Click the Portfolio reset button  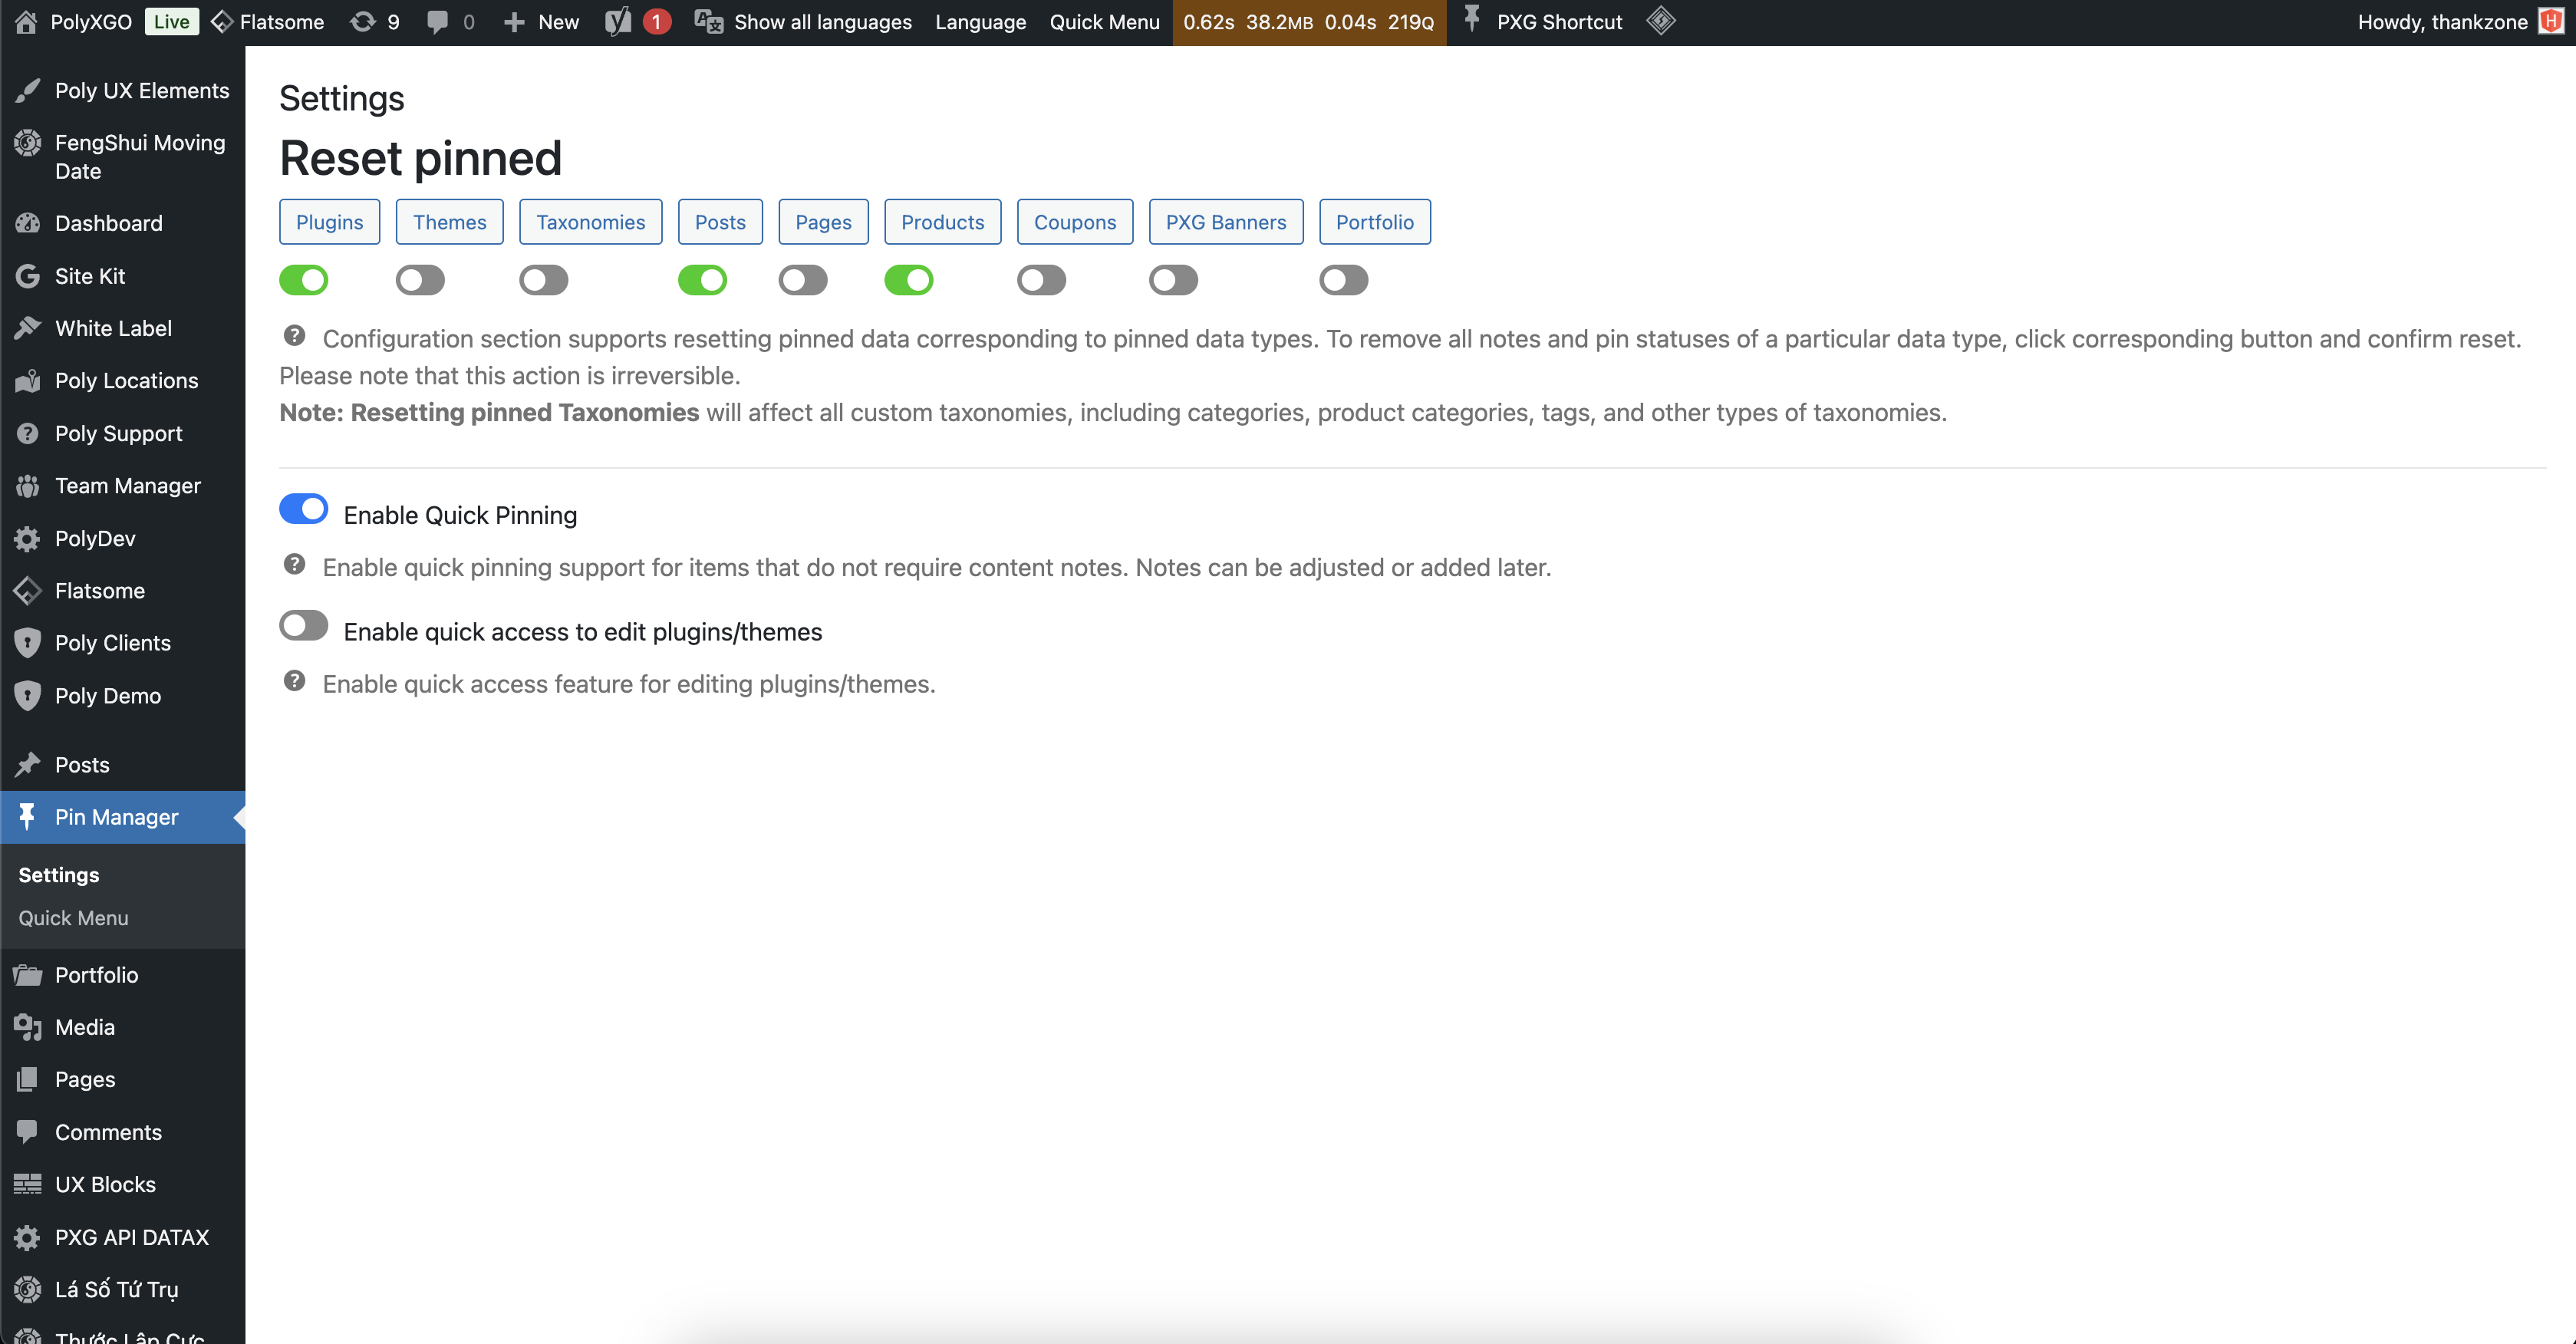(x=1375, y=222)
